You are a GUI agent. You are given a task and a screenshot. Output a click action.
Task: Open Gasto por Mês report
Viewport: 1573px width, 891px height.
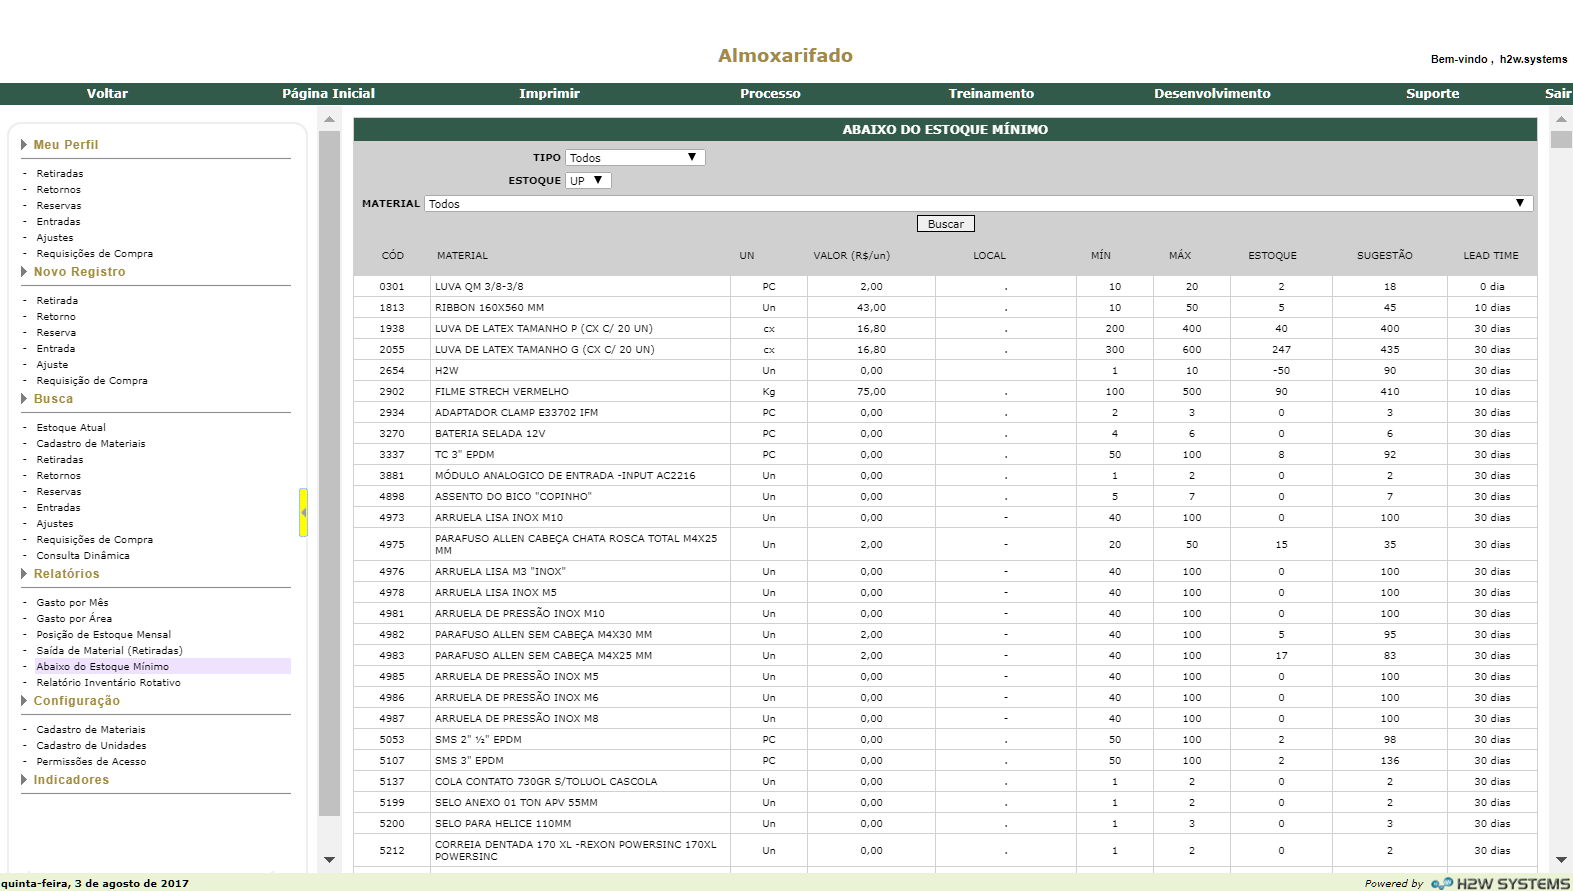point(72,603)
